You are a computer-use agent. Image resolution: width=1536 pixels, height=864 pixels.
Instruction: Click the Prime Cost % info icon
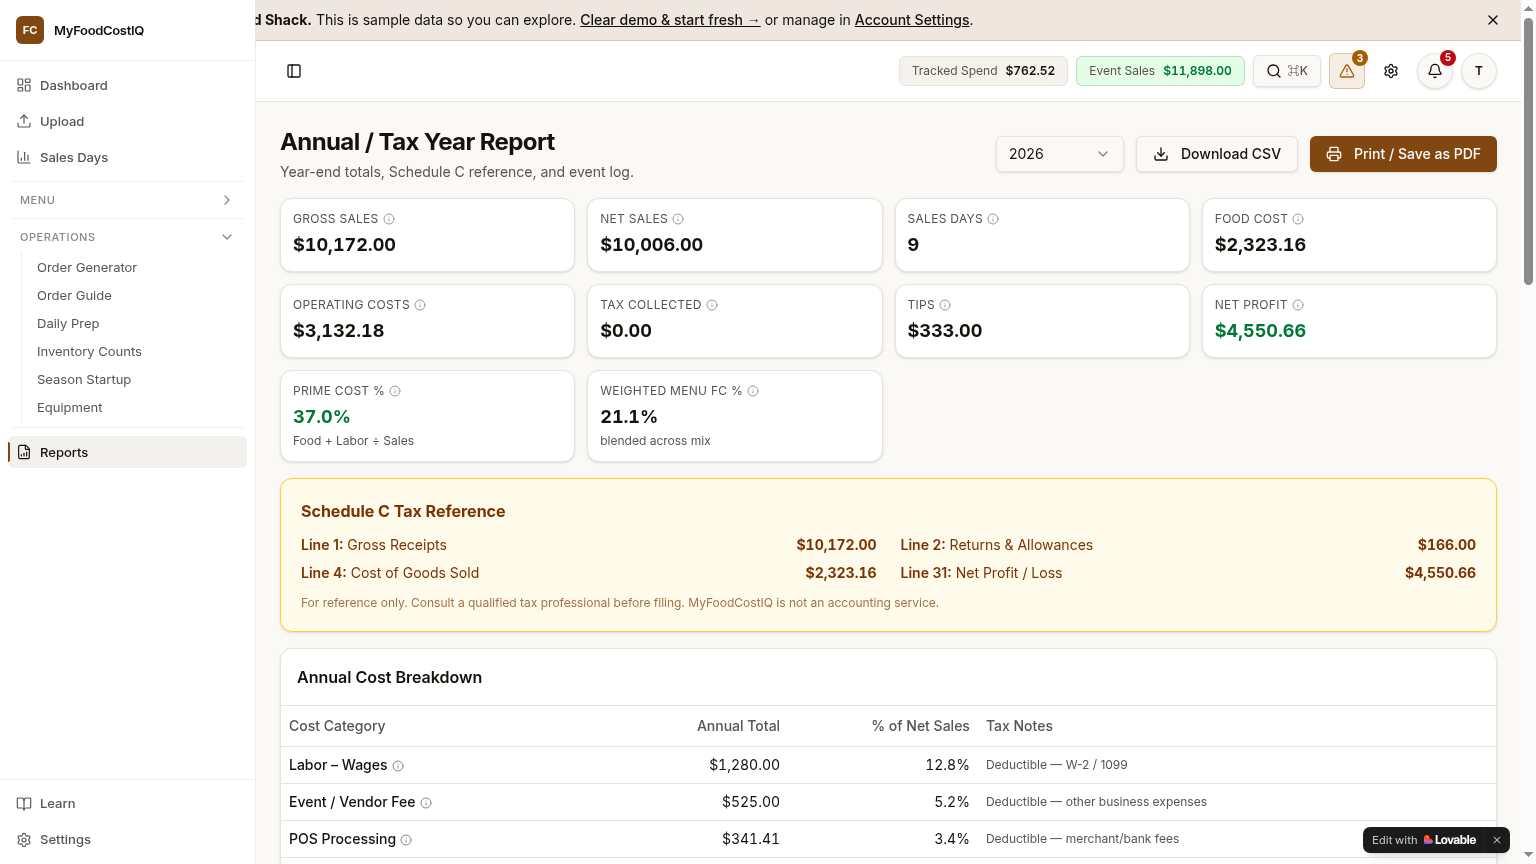pyautogui.click(x=395, y=391)
